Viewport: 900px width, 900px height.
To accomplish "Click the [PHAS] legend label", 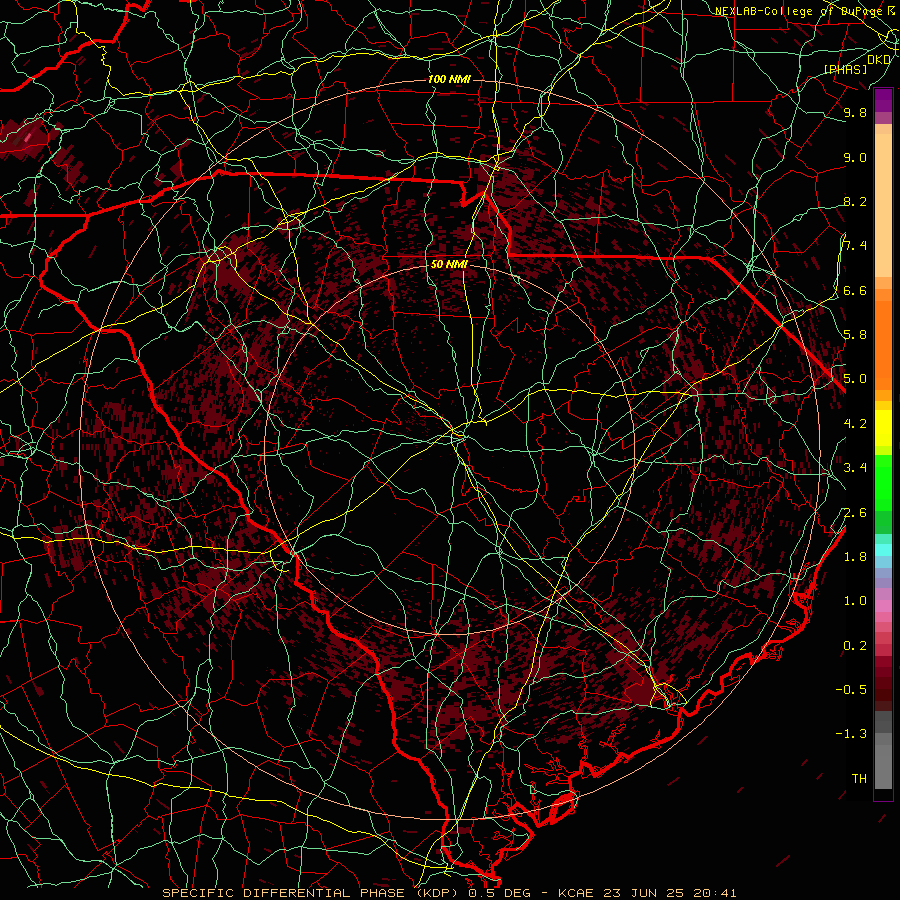I will point(845,69).
